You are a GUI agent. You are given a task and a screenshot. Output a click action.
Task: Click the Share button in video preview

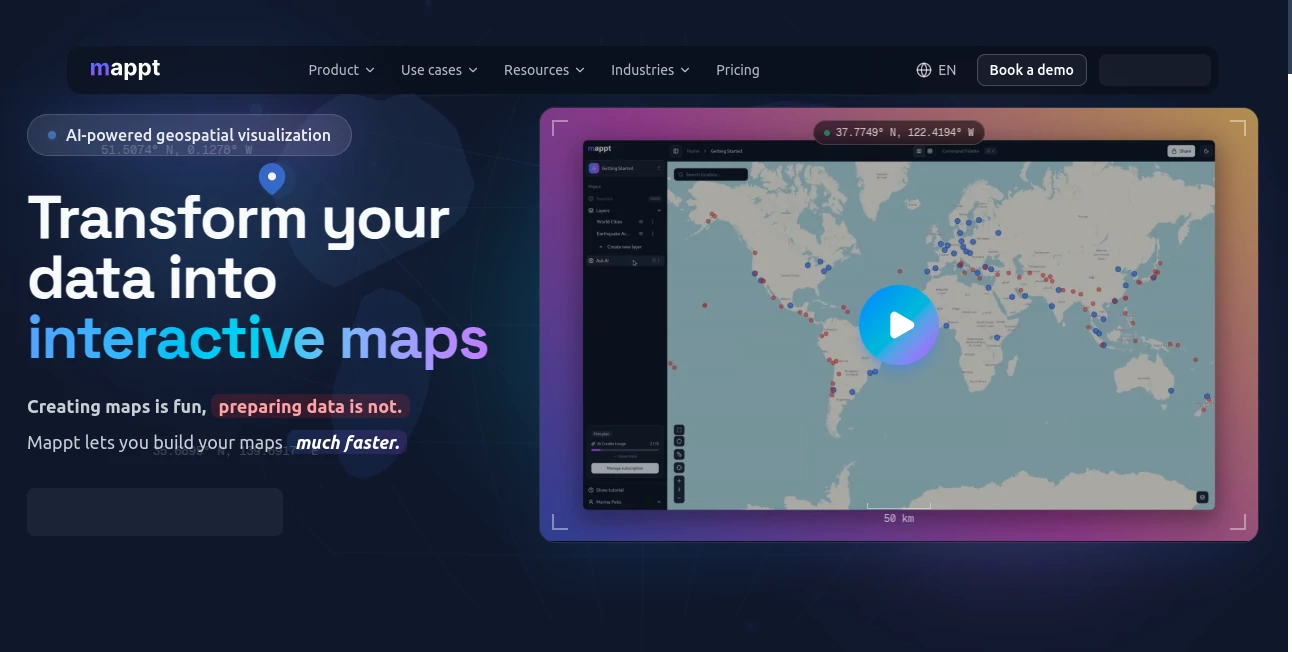1181,151
